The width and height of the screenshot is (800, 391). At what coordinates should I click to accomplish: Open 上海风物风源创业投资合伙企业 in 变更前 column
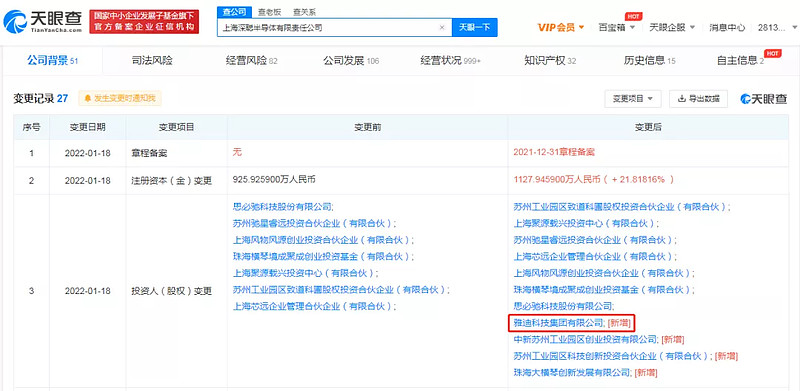(x=323, y=240)
